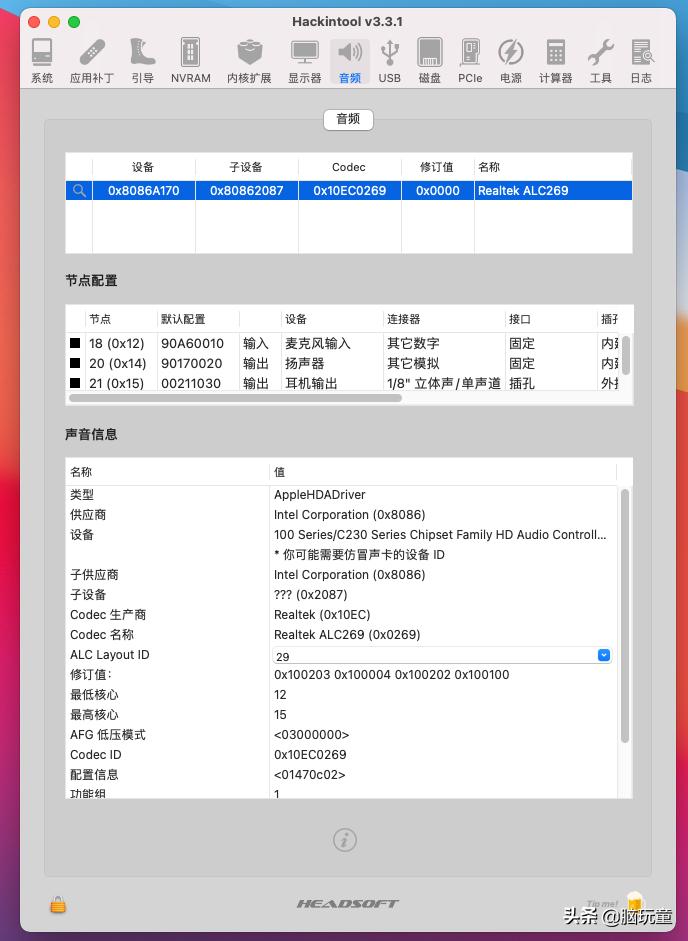Click the Tip me beer icon
The image size is (688, 941).
[635, 901]
